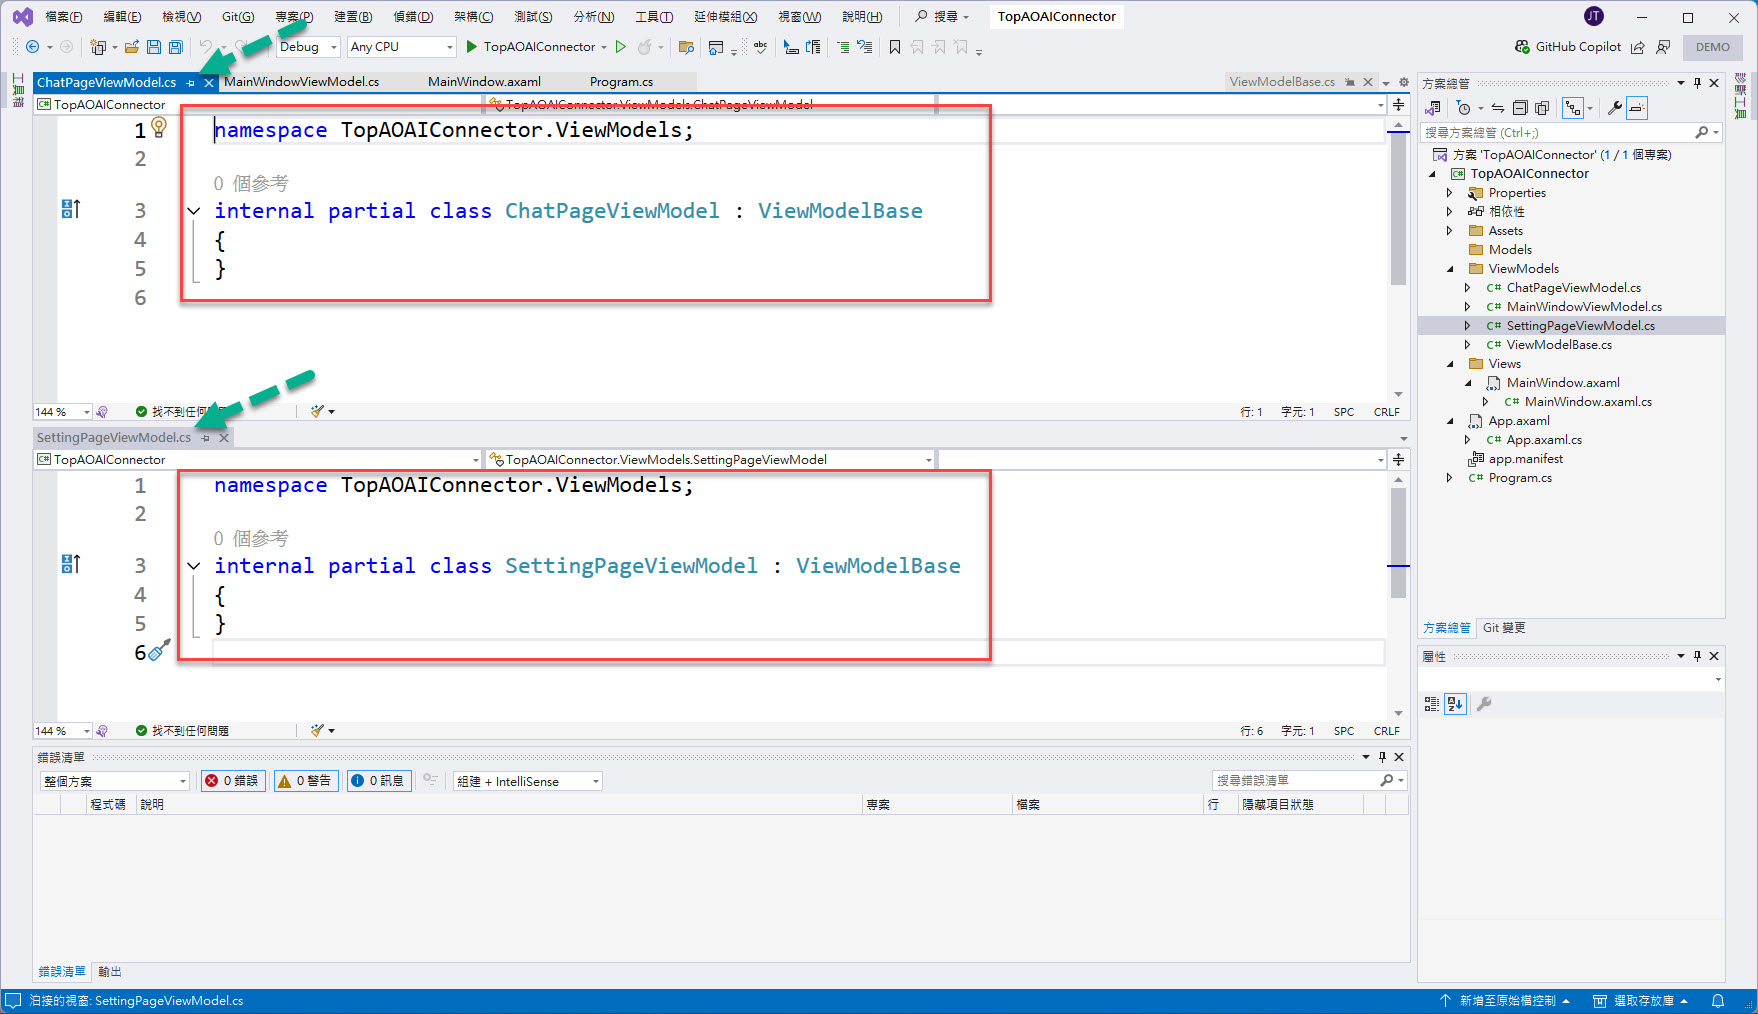The width and height of the screenshot is (1758, 1014).
Task: Click the Save file icon in toolbar
Action: coord(153,47)
